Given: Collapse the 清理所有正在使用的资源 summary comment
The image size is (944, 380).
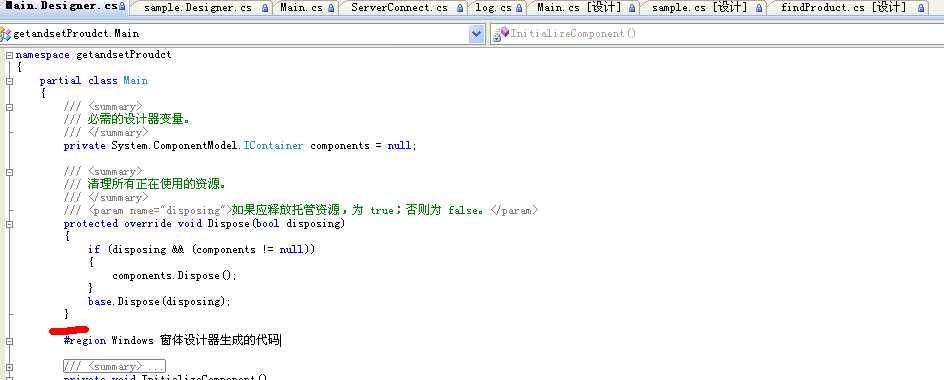Looking at the screenshot, I should [x=10, y=172].
